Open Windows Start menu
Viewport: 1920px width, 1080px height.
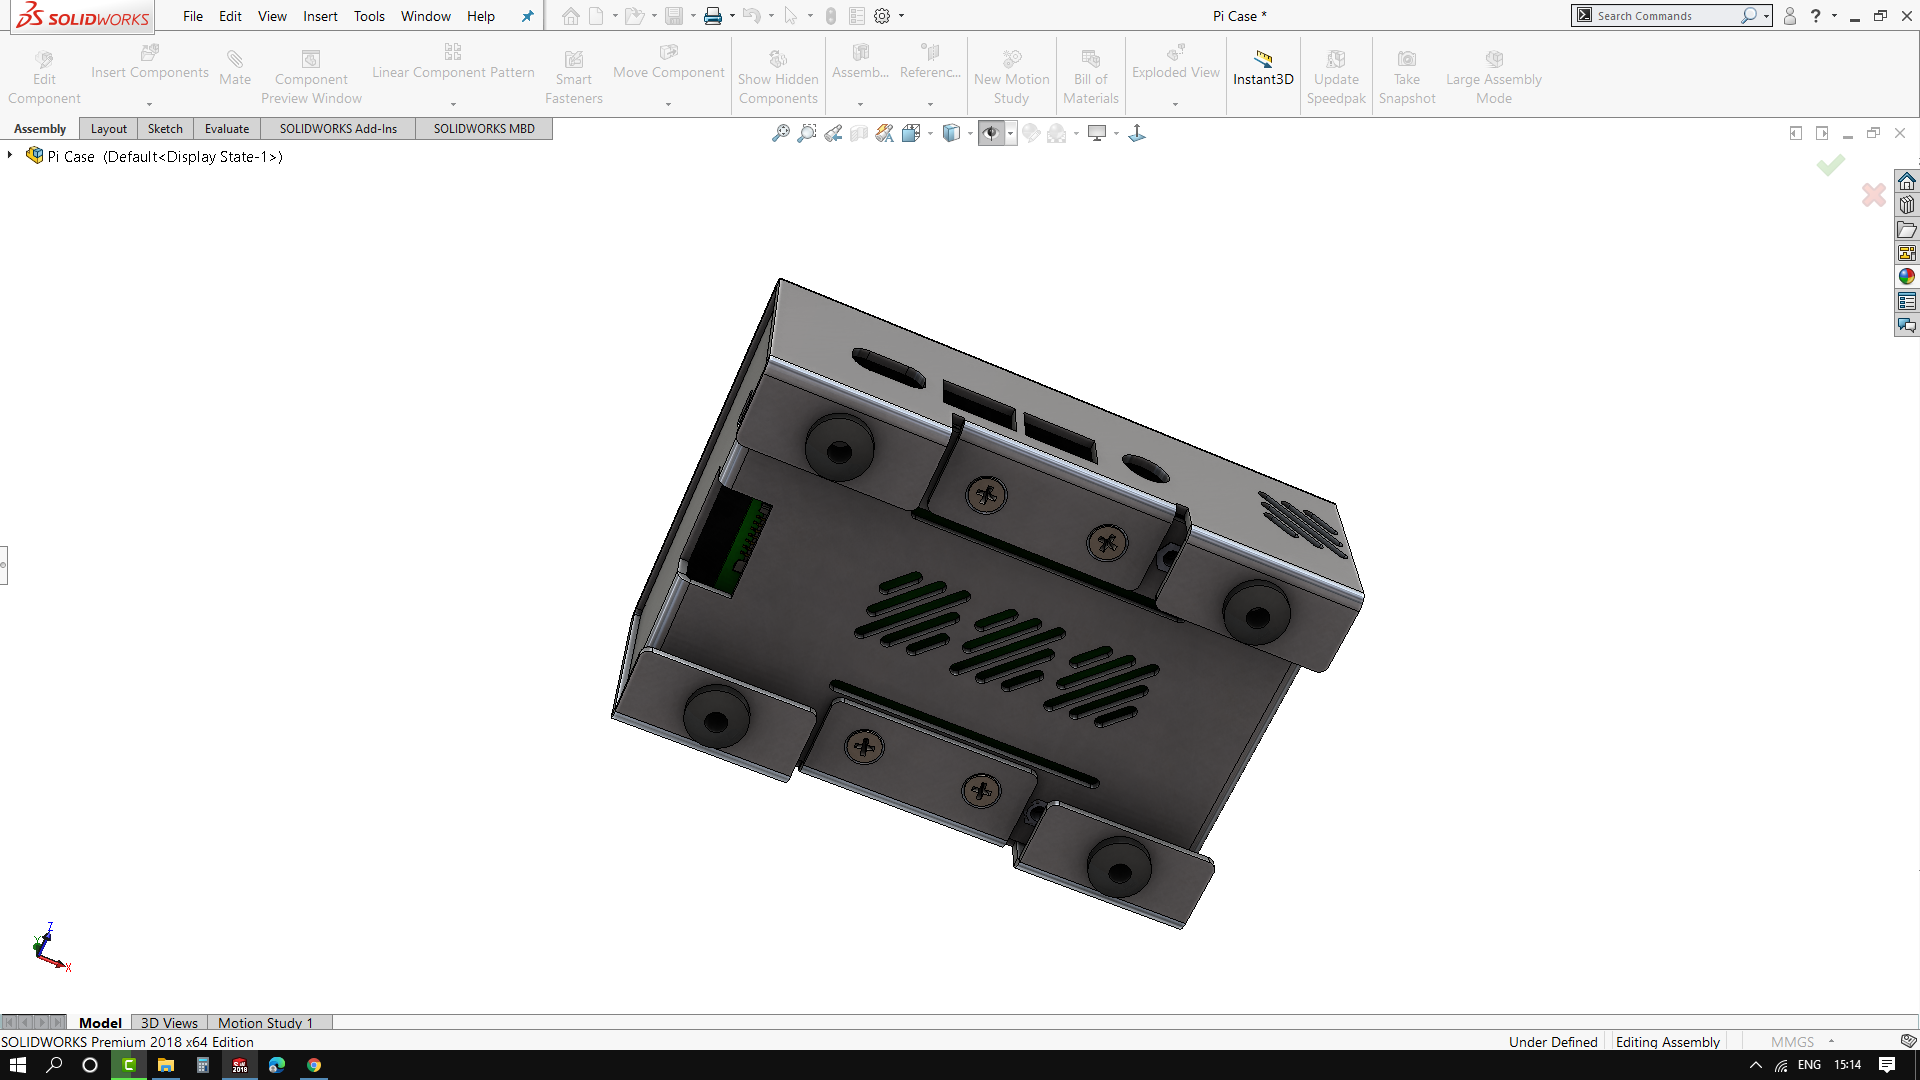[x=17, y=1065]
